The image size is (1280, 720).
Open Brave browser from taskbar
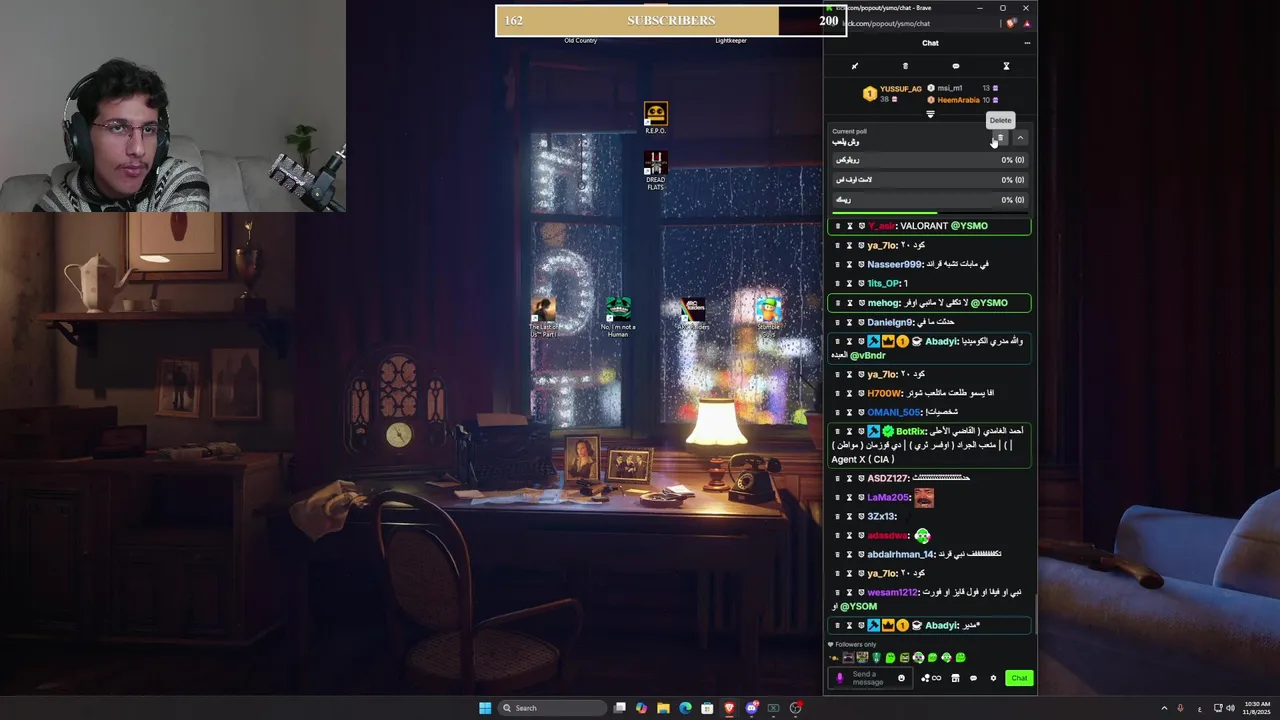729,708
